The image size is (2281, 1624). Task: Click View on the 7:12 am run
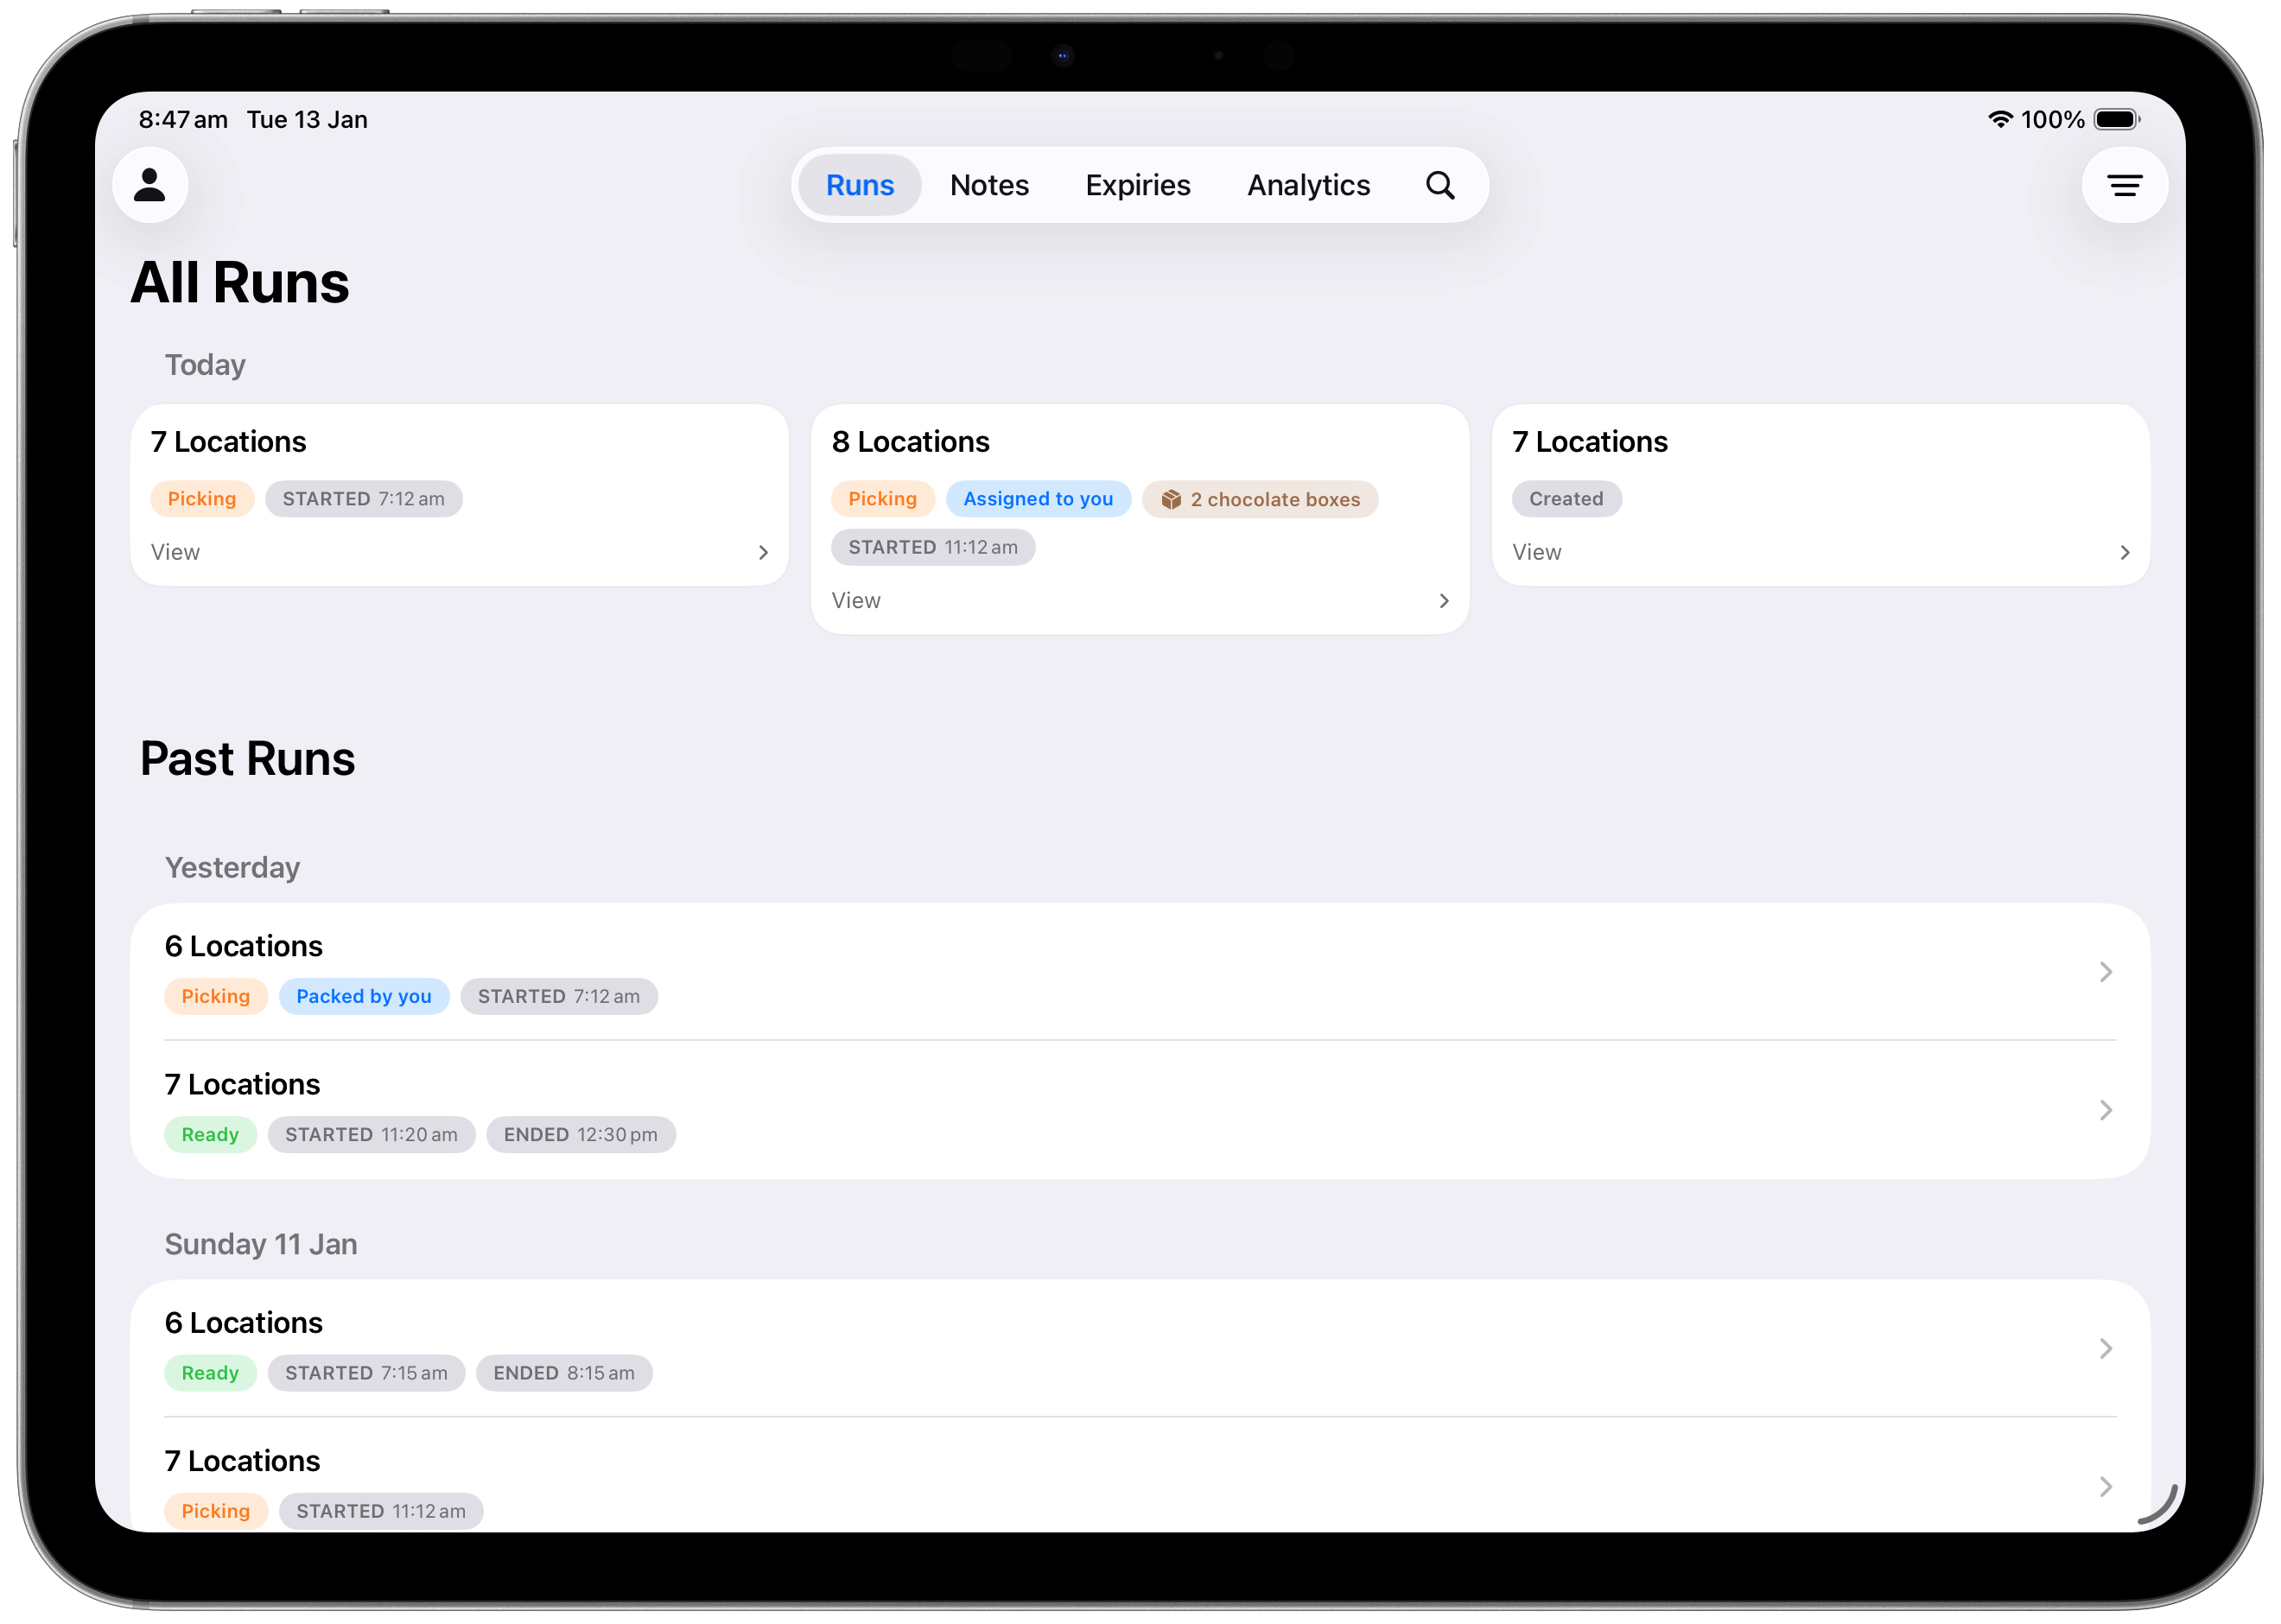pos(176,553)
